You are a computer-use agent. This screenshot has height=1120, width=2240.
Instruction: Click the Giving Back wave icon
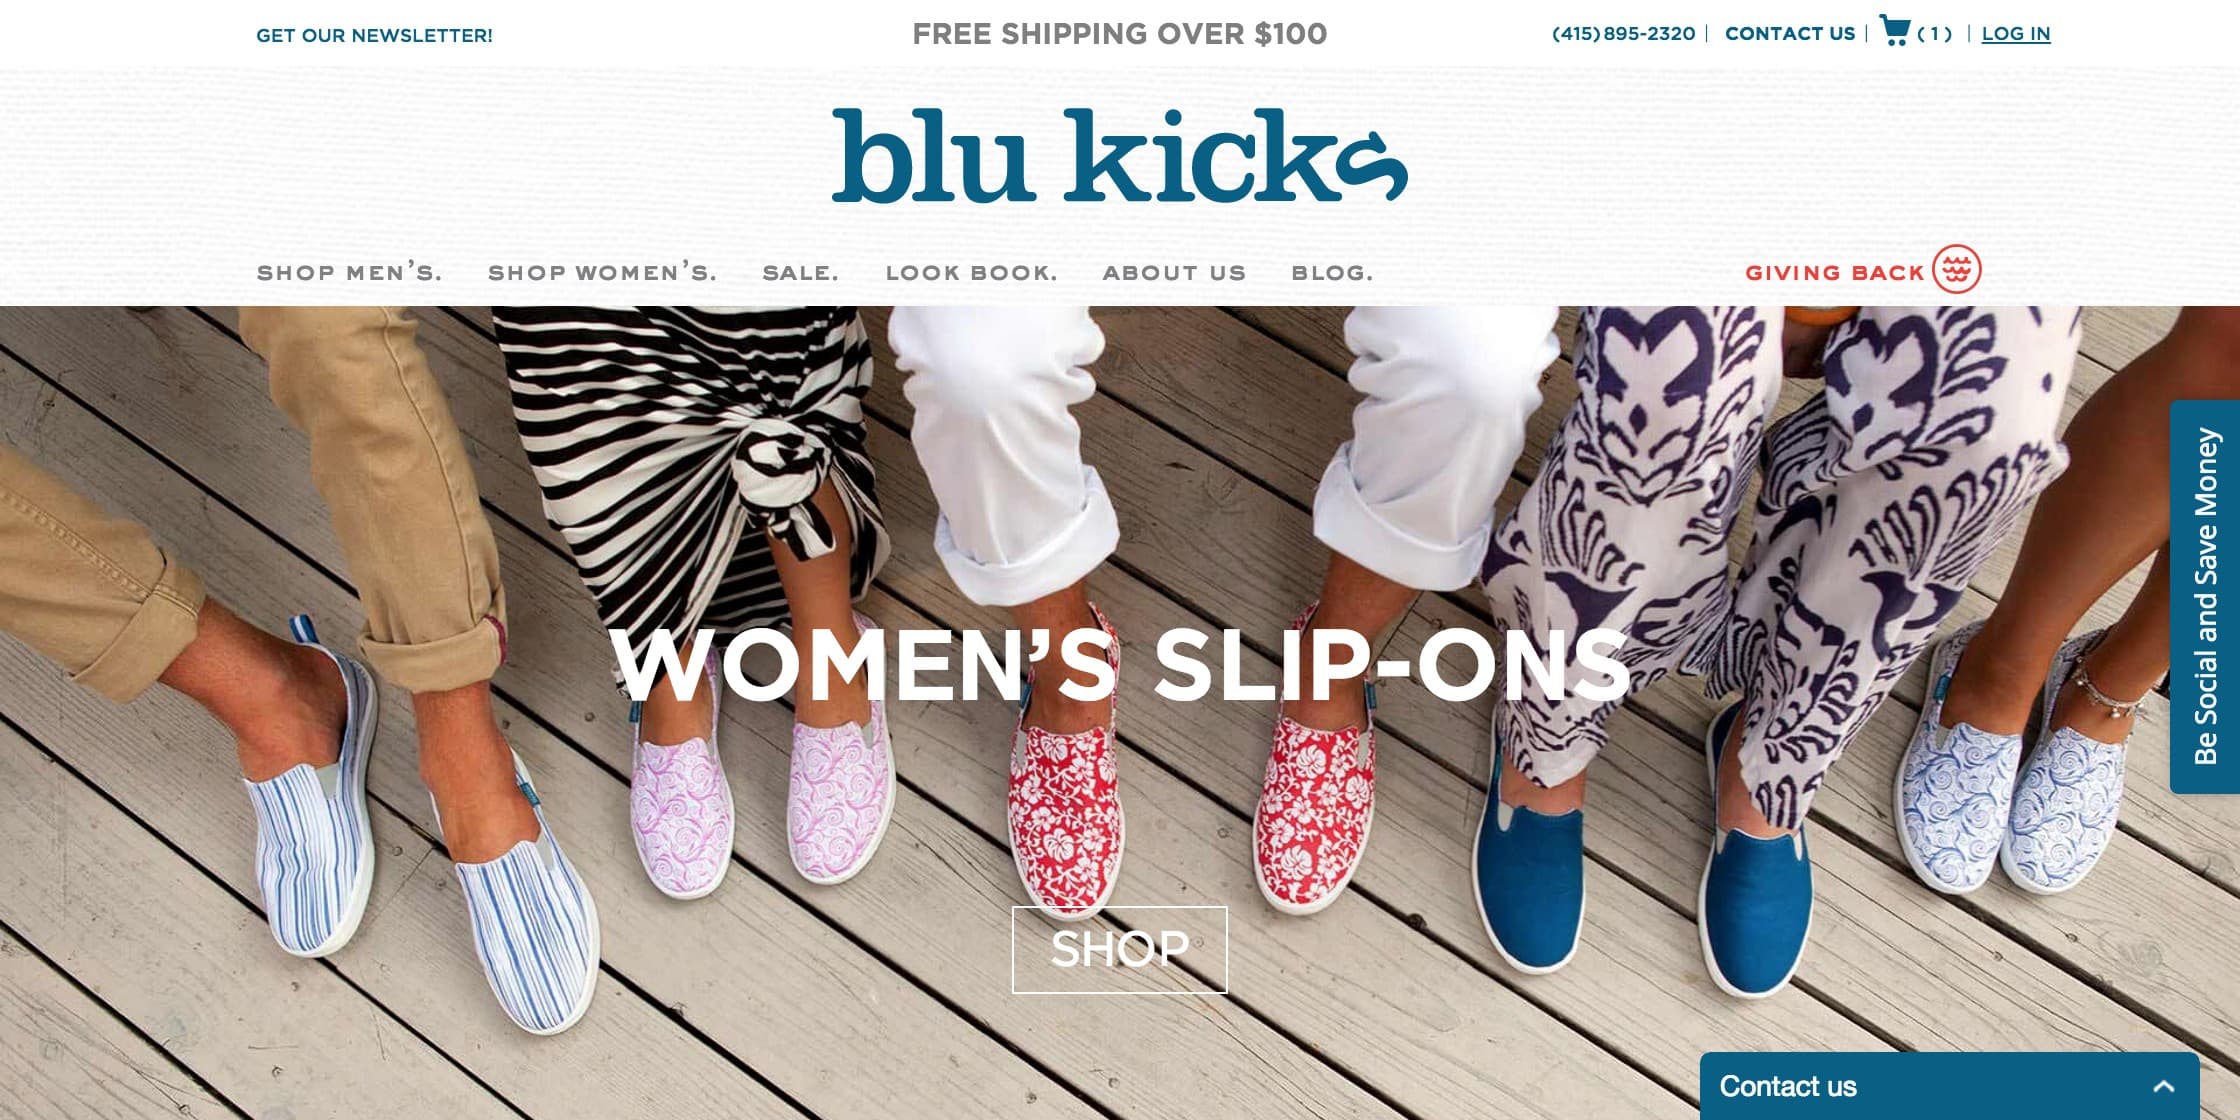pos(1956,269)
